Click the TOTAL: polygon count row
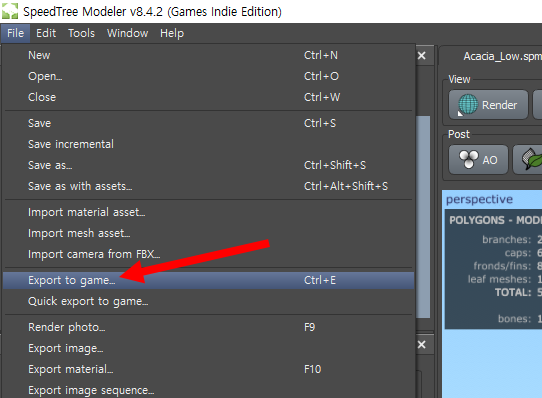 coord(518,293)
